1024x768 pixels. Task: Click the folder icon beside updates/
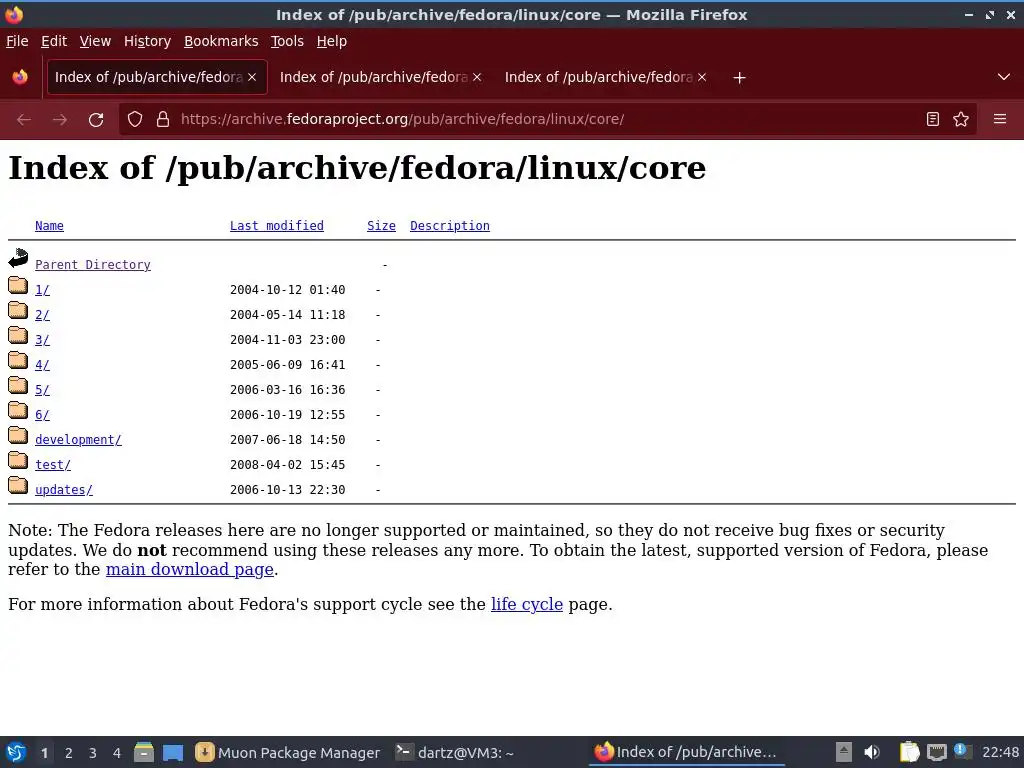coord(18,485)
